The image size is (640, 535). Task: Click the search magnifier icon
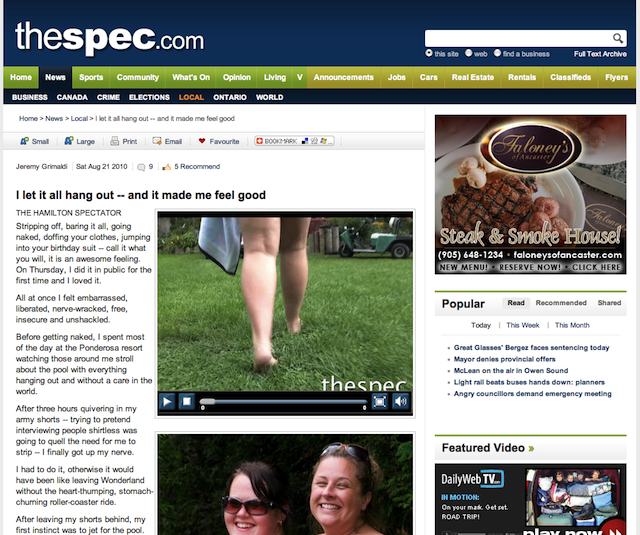(618, 38)
